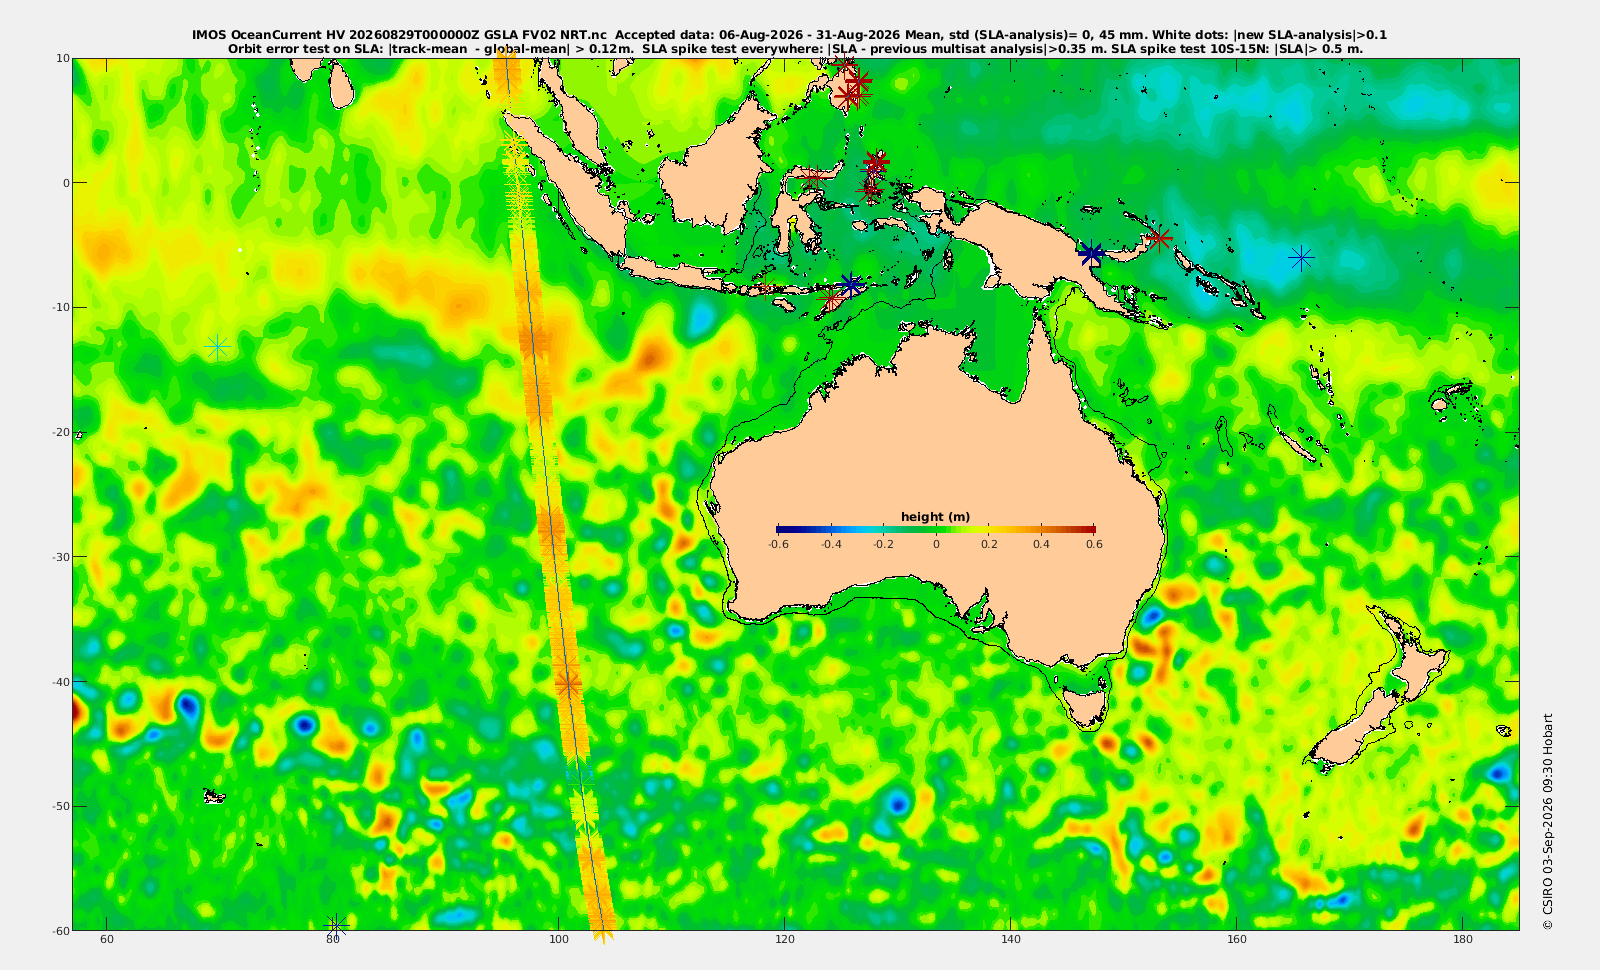Viewport: 1600px width, 970px height.
Task: Click the cyan asterisk marker west of the satellite track
Action: (217, 347)
